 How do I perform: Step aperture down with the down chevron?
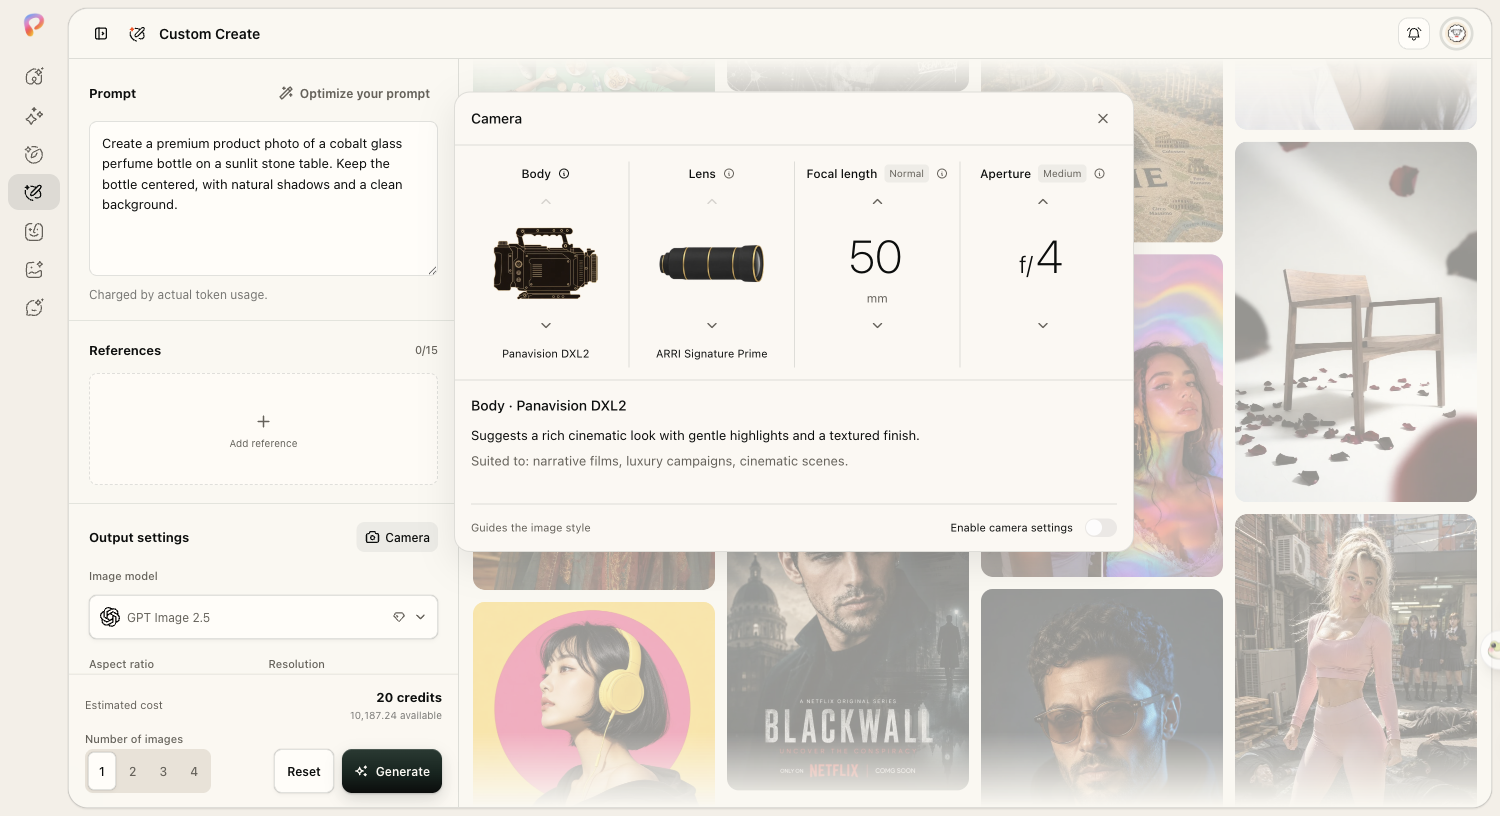coord(1043,326)
